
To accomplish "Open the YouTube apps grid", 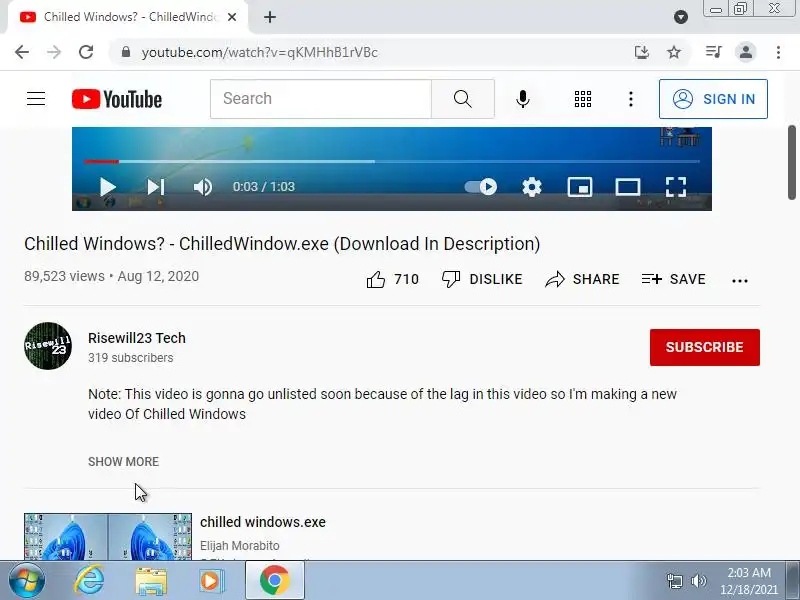I will point(583,98).
